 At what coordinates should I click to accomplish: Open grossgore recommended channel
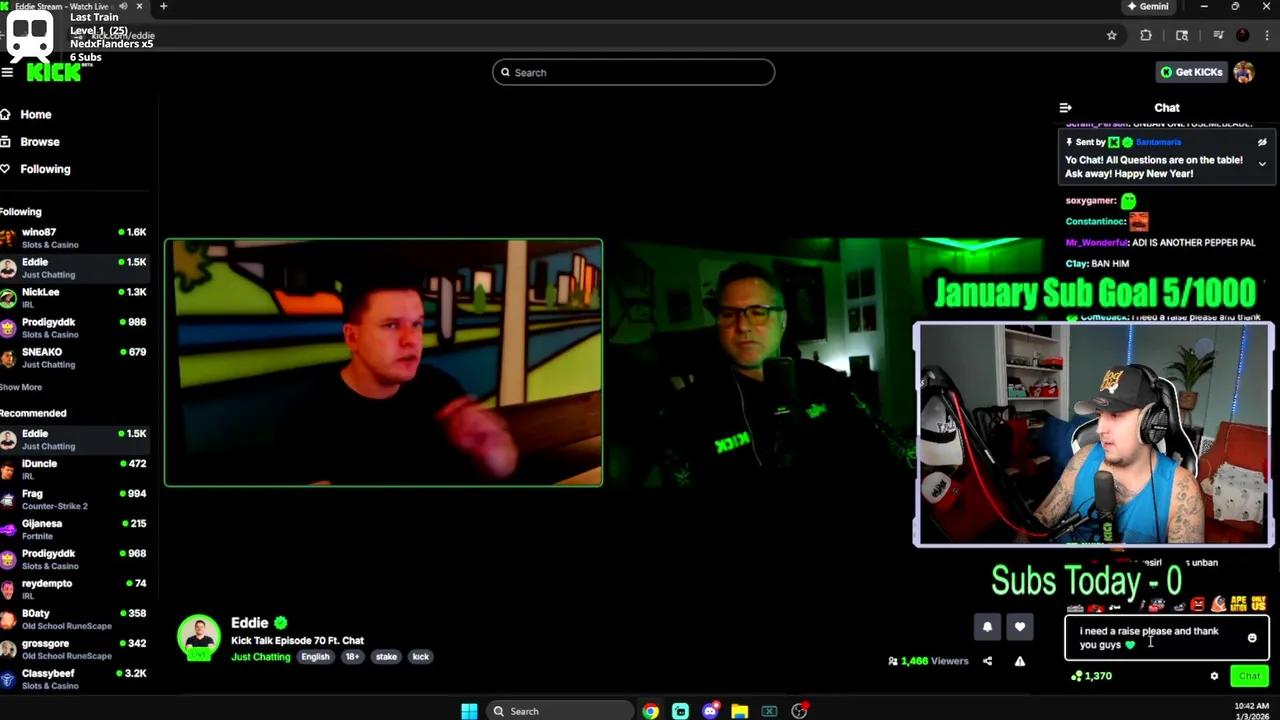(75, 649)
